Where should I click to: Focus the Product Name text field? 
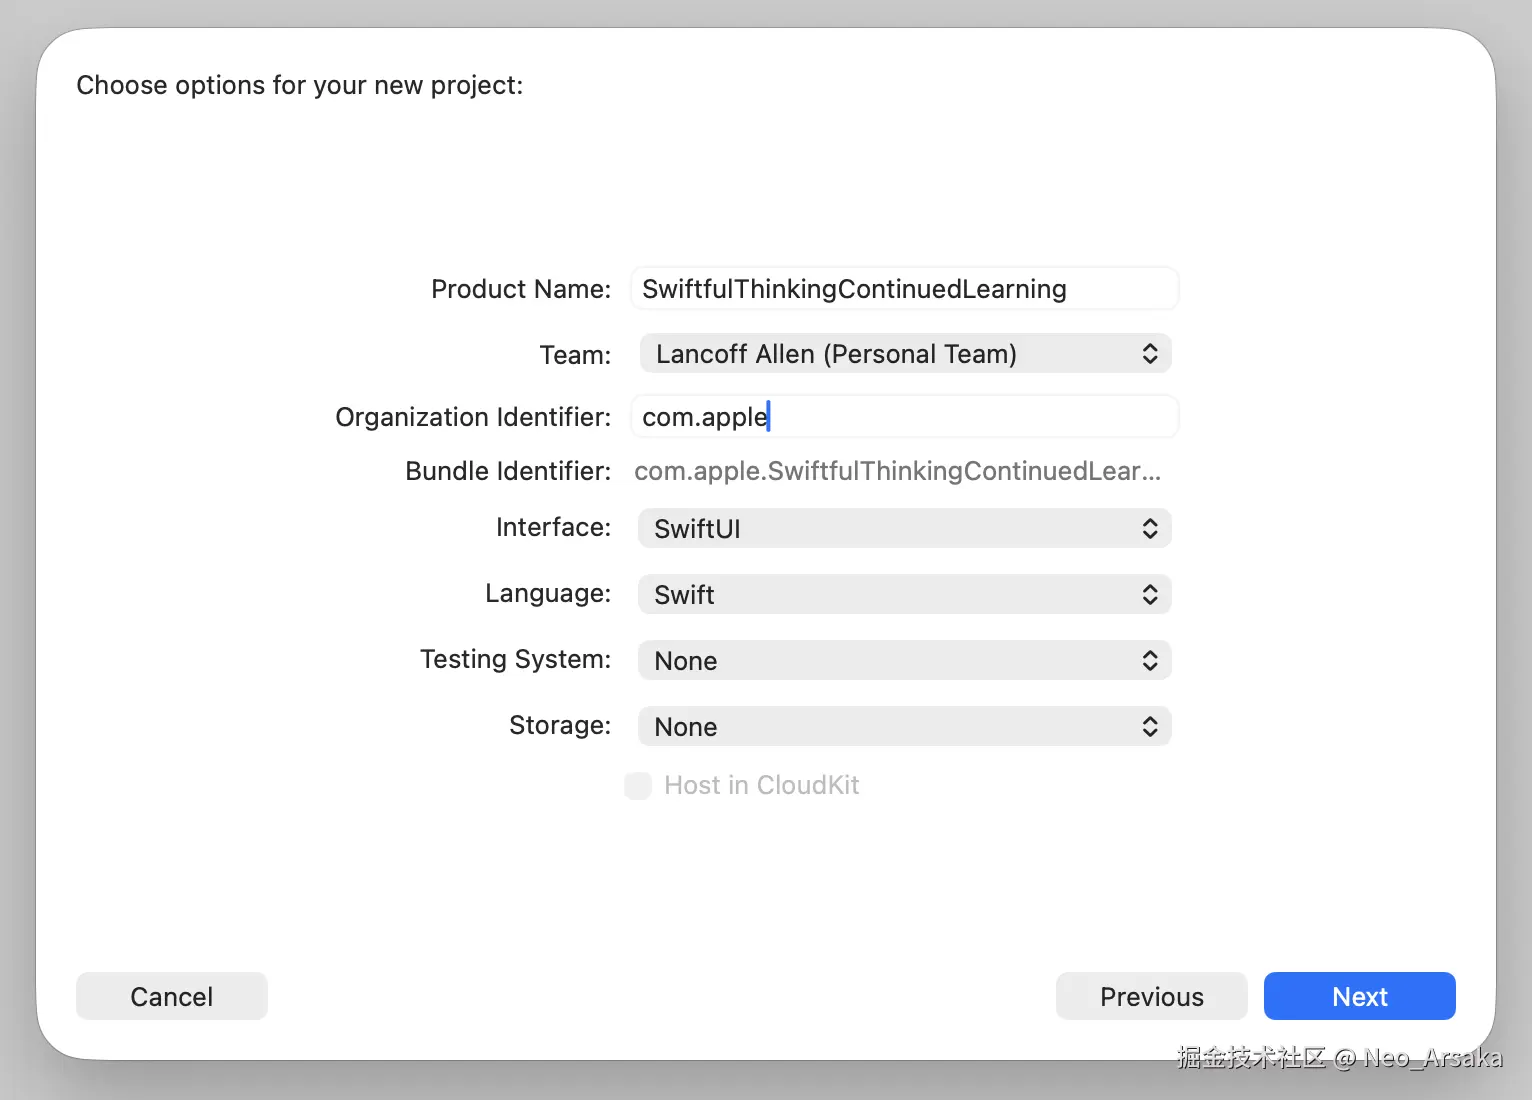[x=904, y=289]
